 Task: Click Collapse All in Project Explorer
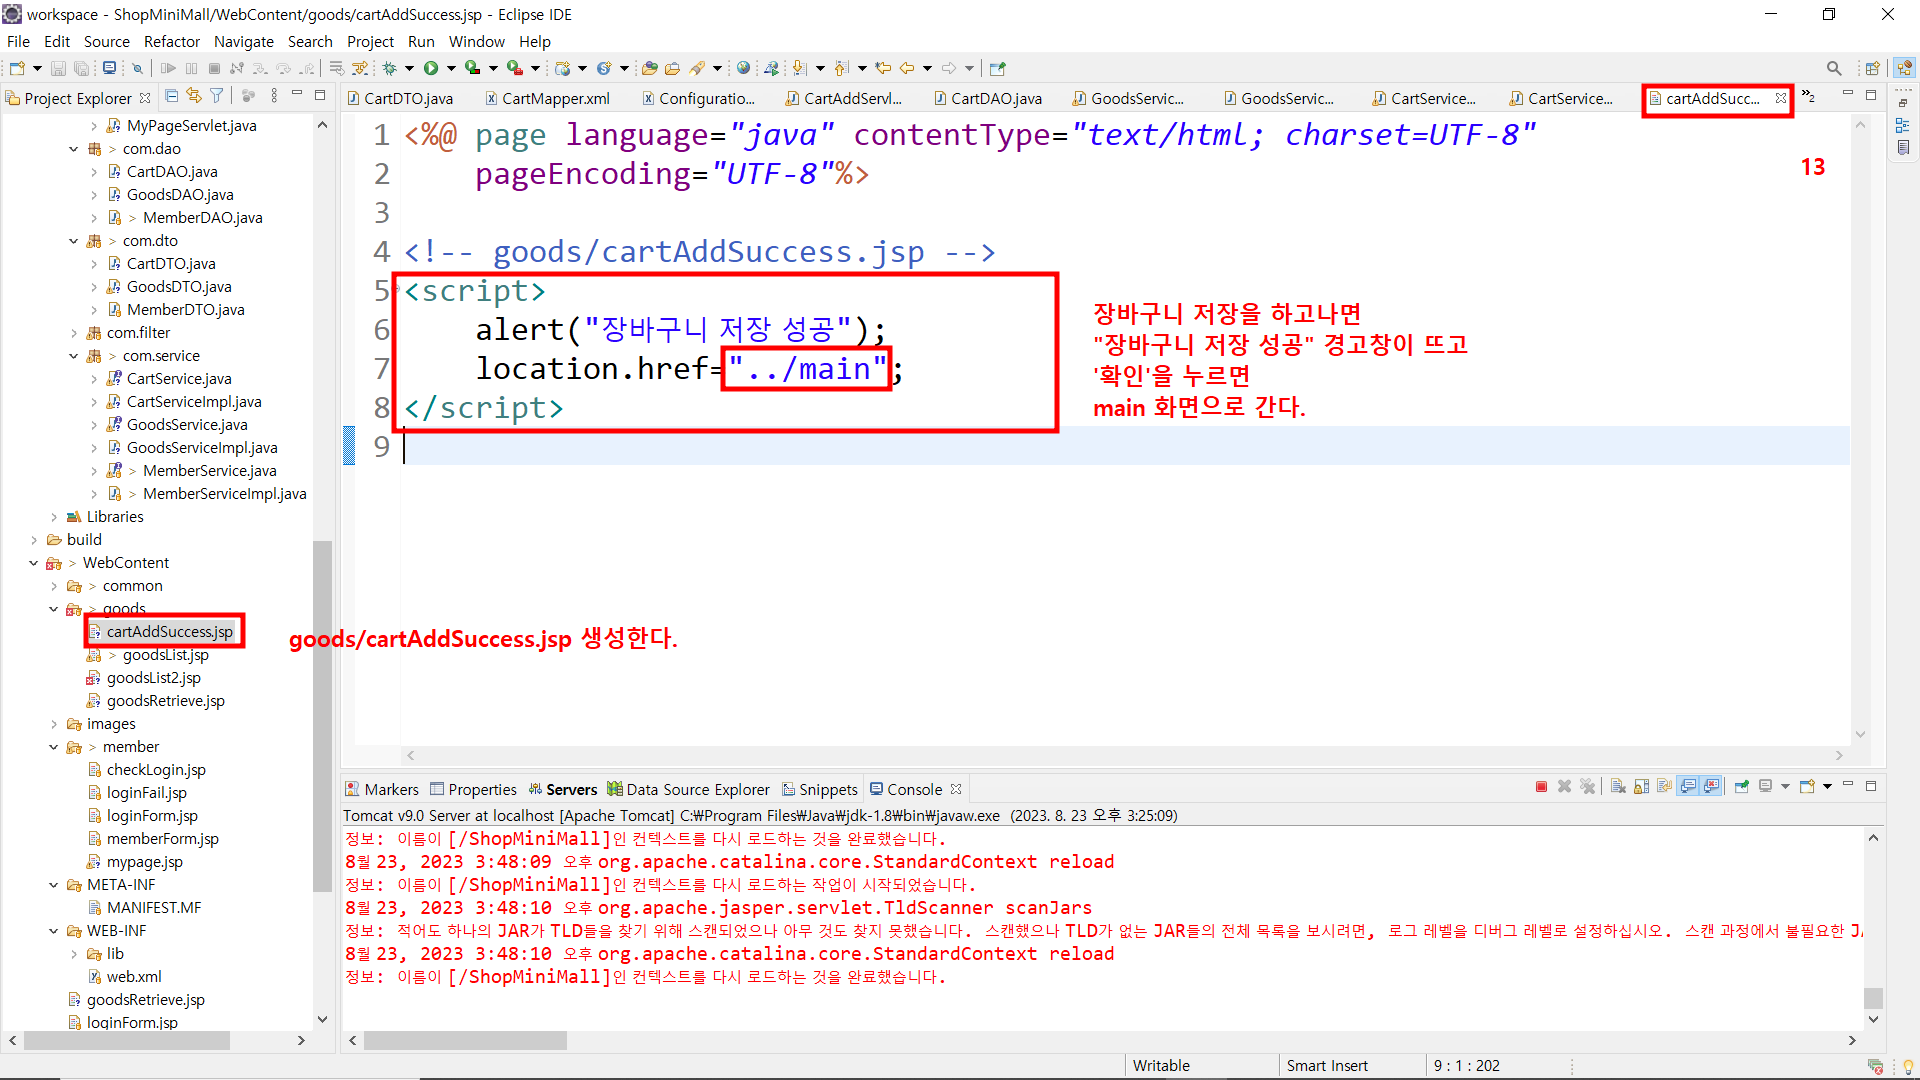172,96
